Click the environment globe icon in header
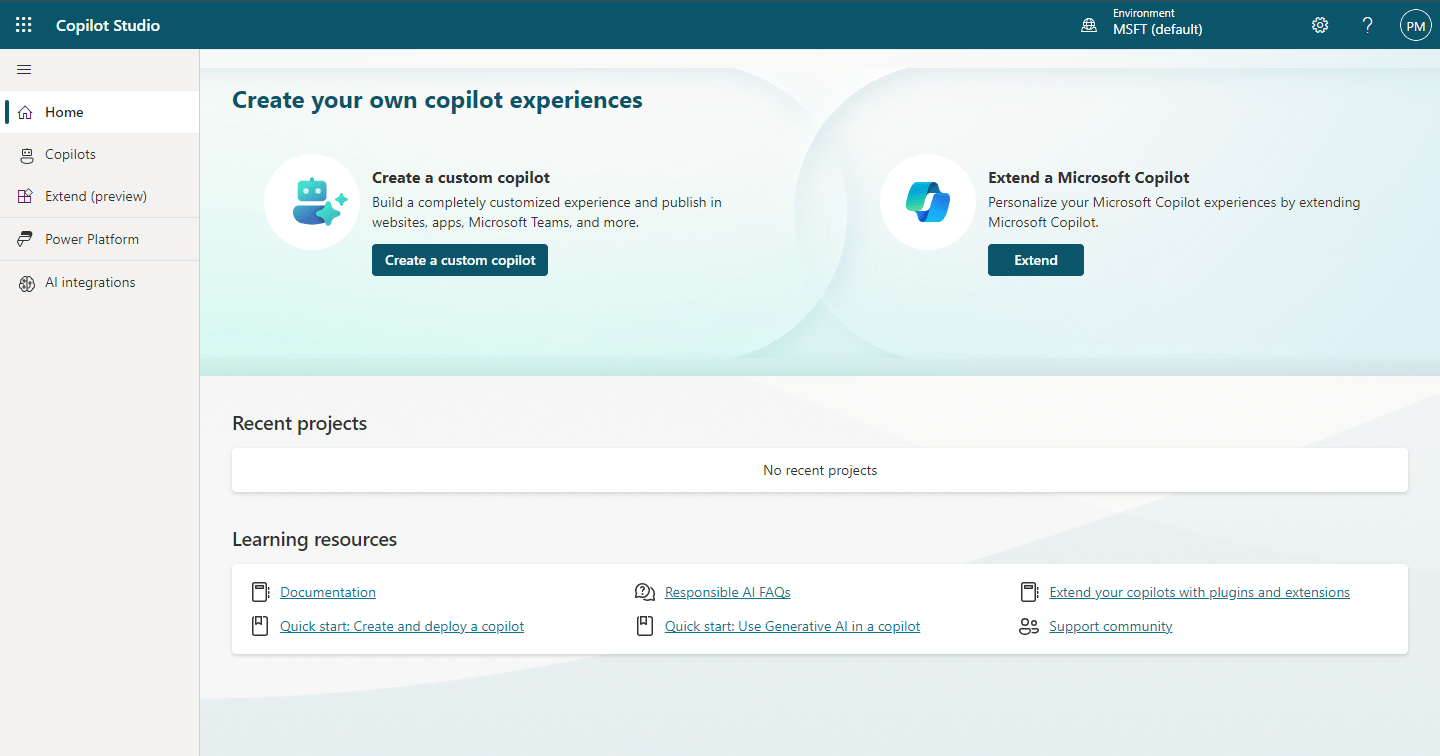1440x756 pixels. click(1089, 25)
